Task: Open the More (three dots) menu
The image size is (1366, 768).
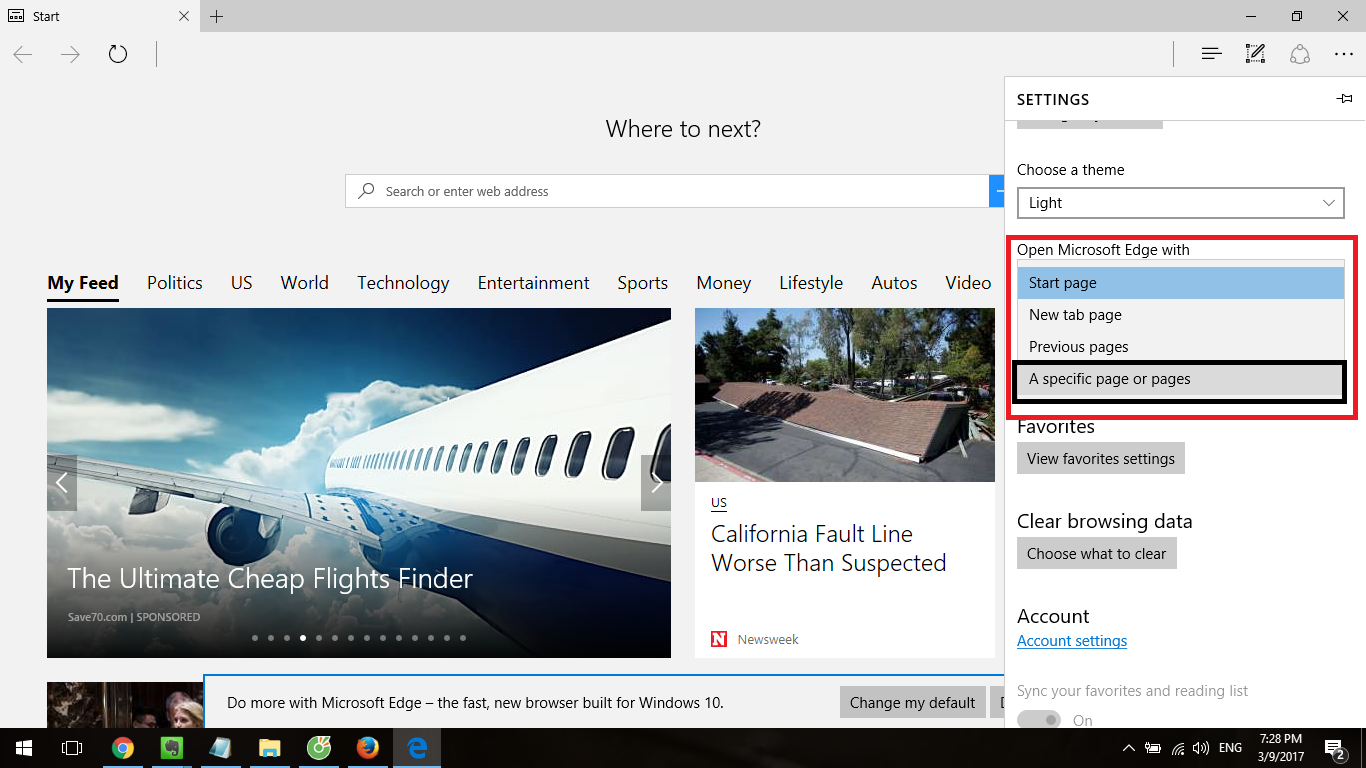Action: (1343, 54)
